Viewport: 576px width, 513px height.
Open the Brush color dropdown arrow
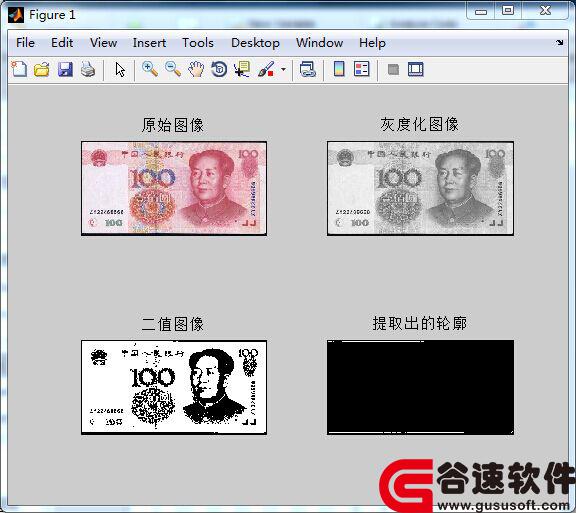283,69
